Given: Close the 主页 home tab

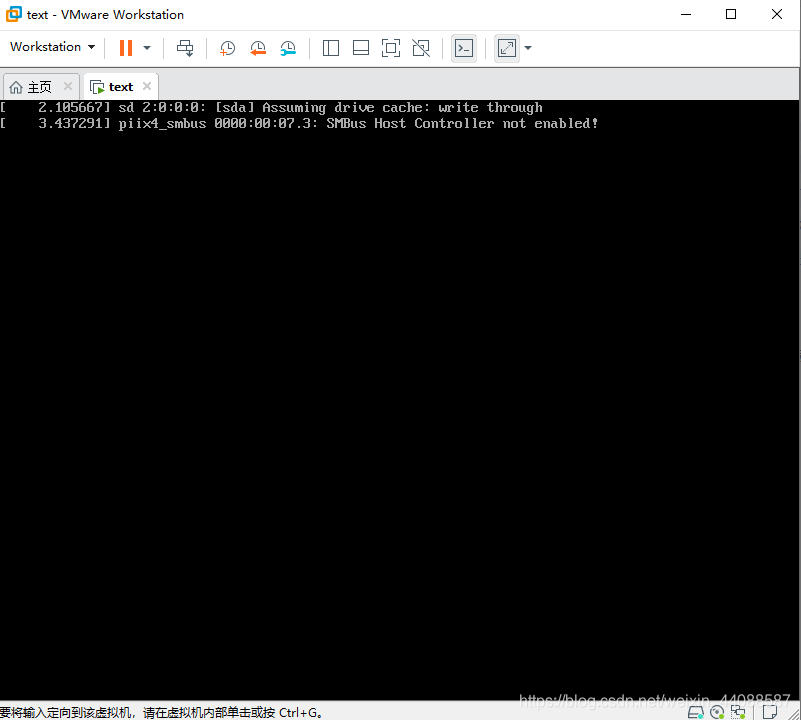Looking at the screenshot, I should pyautogui.click(x=68, y=86).
